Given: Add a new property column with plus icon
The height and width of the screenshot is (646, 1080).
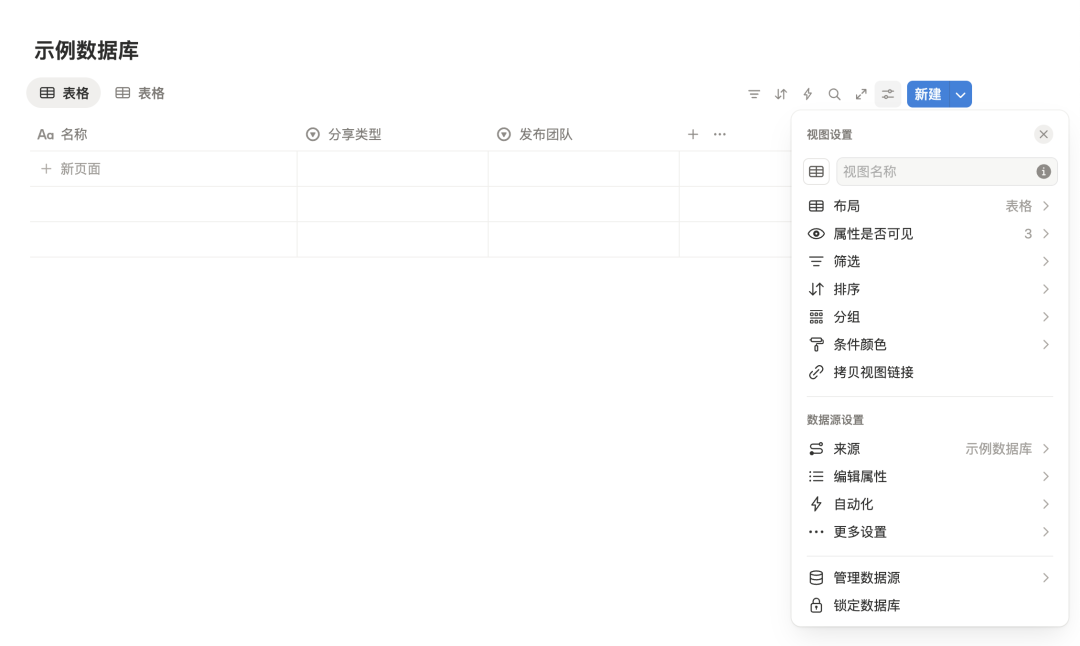Looking at the screenshot, I should pos(693,134).
